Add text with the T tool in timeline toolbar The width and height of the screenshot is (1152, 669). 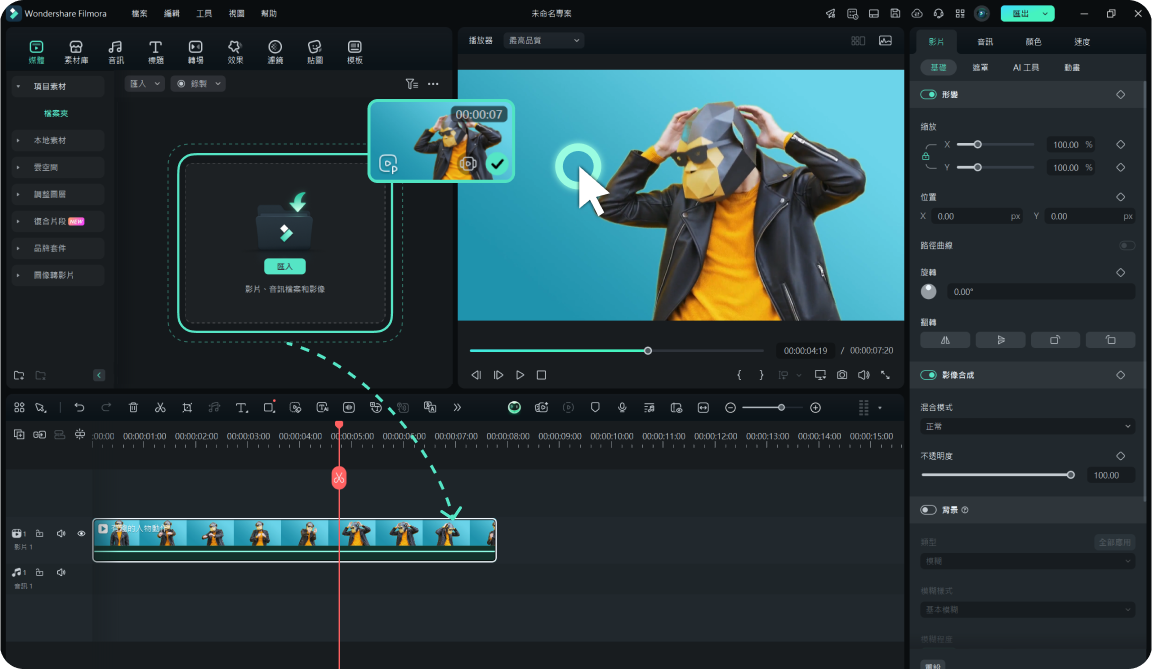point(241,408)
